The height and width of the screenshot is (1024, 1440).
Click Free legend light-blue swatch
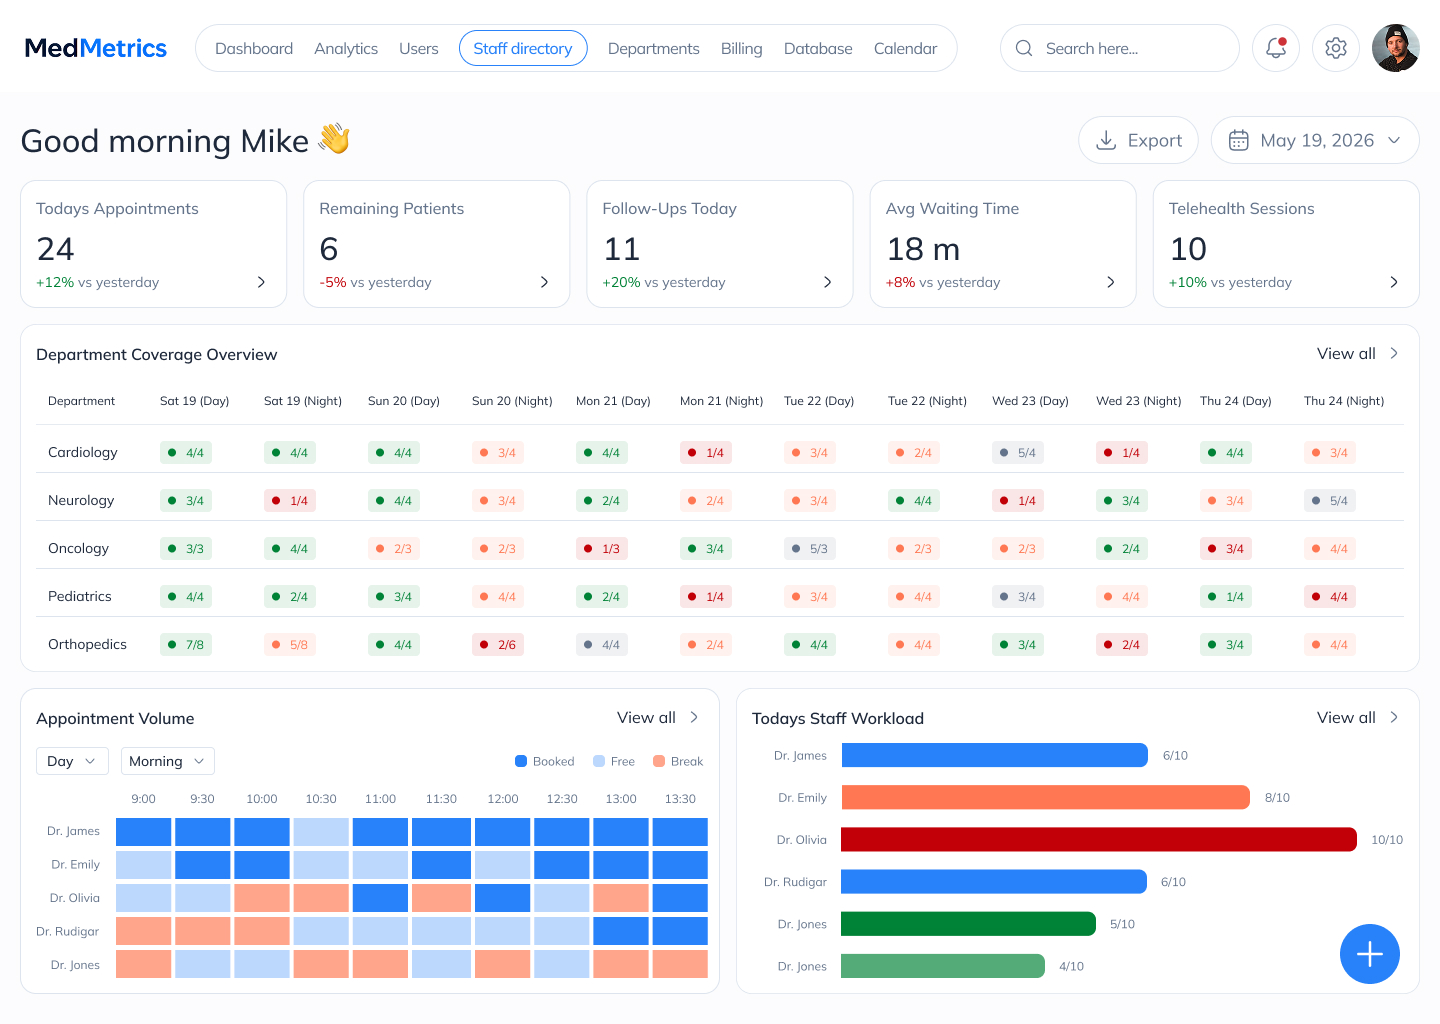click(599, 761)
